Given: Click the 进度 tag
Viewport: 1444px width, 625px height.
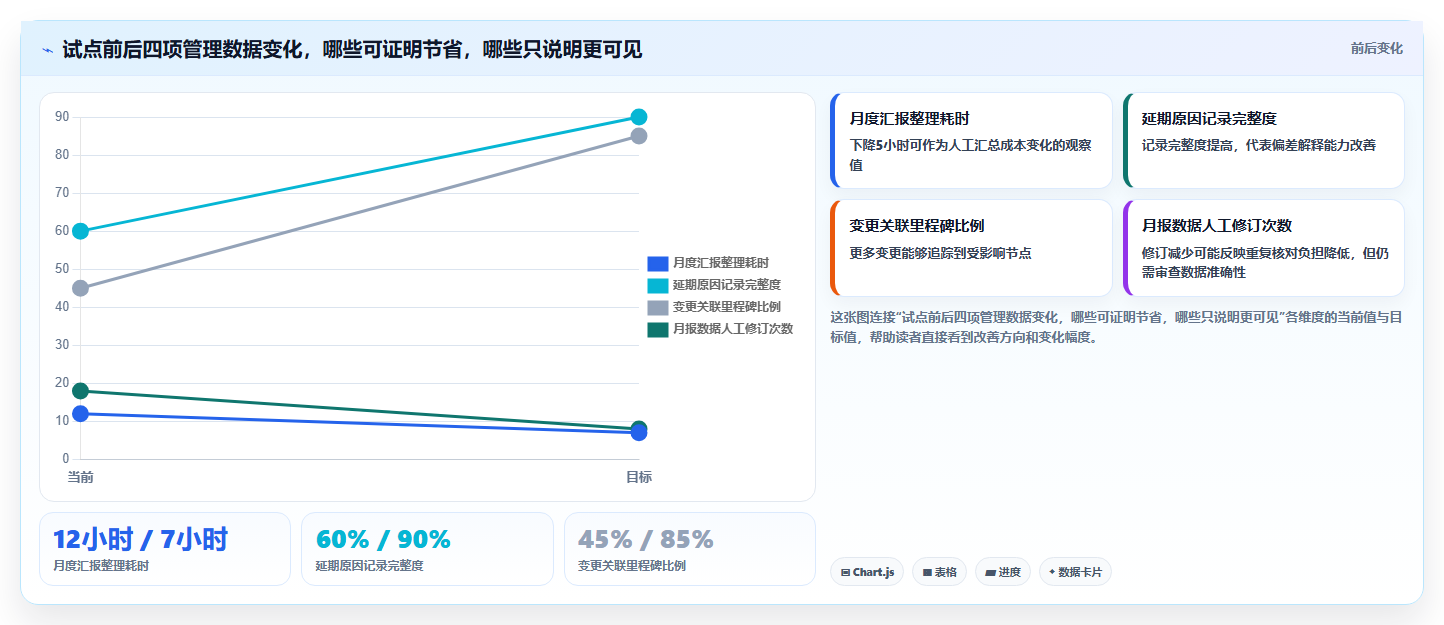Looking at the screenshot, I should click(1003, 572).
